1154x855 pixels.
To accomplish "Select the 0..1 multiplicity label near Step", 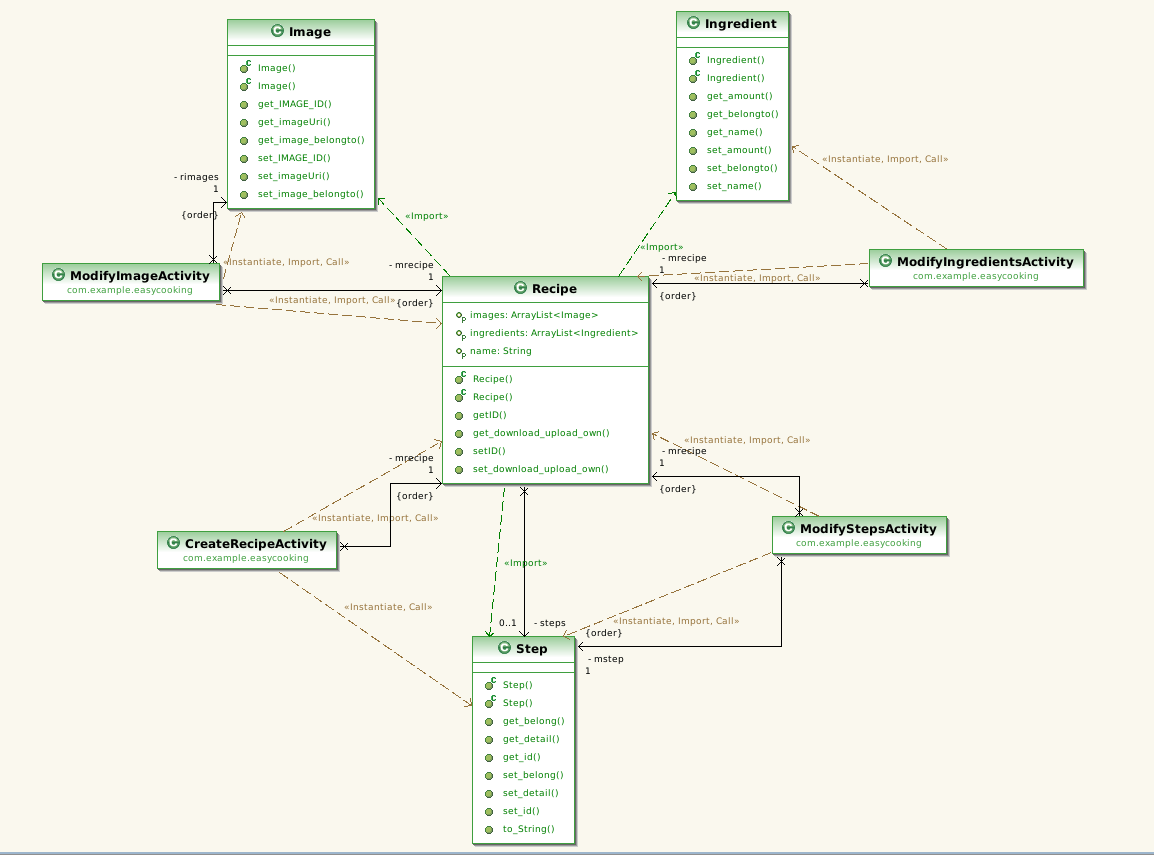I will [508, 622].
